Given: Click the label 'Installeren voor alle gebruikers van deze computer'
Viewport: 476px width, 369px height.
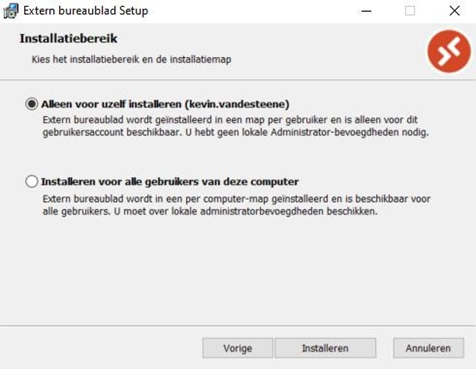Looking at the screenshot, I should click(170, 182).
